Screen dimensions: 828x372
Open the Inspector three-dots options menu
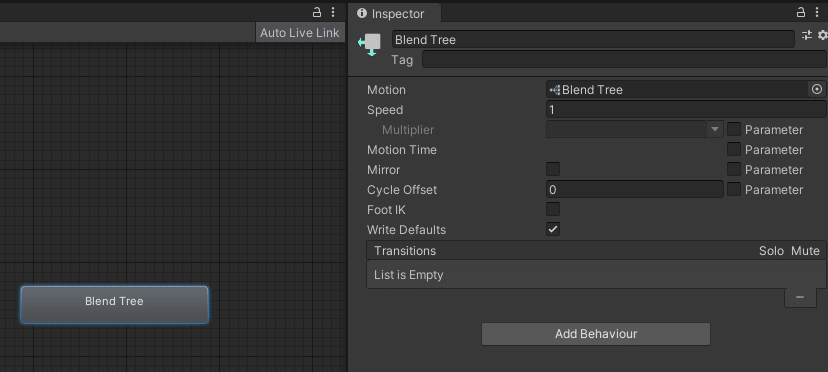[x=817, y=12]
